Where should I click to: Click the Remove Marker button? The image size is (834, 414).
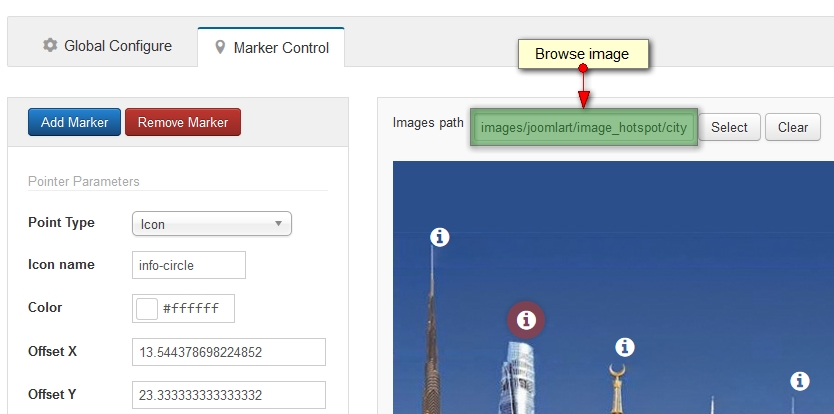183,122
